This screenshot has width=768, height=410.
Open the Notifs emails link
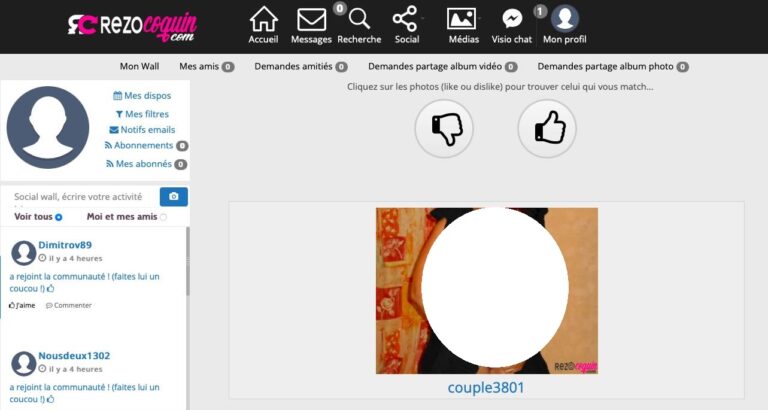point(142,130)
